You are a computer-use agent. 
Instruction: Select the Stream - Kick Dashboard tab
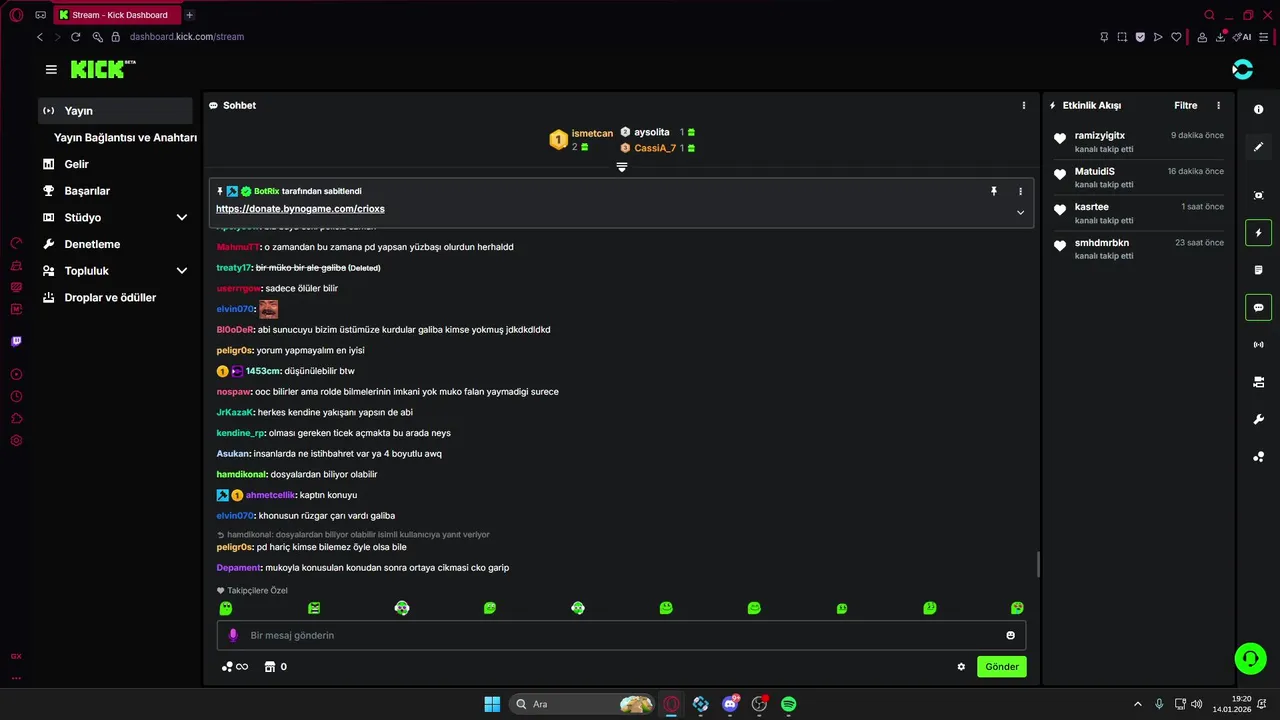pyautogui.click(x=116, y=15)
